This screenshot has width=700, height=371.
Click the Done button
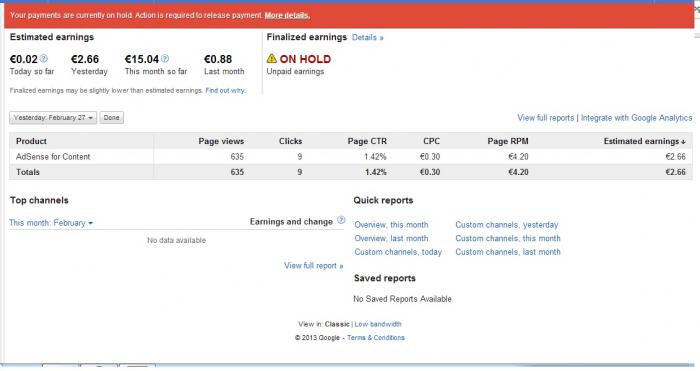112,117
